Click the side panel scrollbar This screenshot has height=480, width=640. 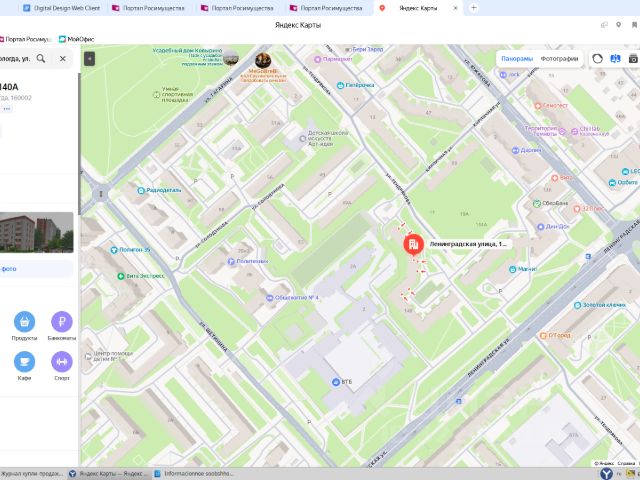tap(79, 143)
